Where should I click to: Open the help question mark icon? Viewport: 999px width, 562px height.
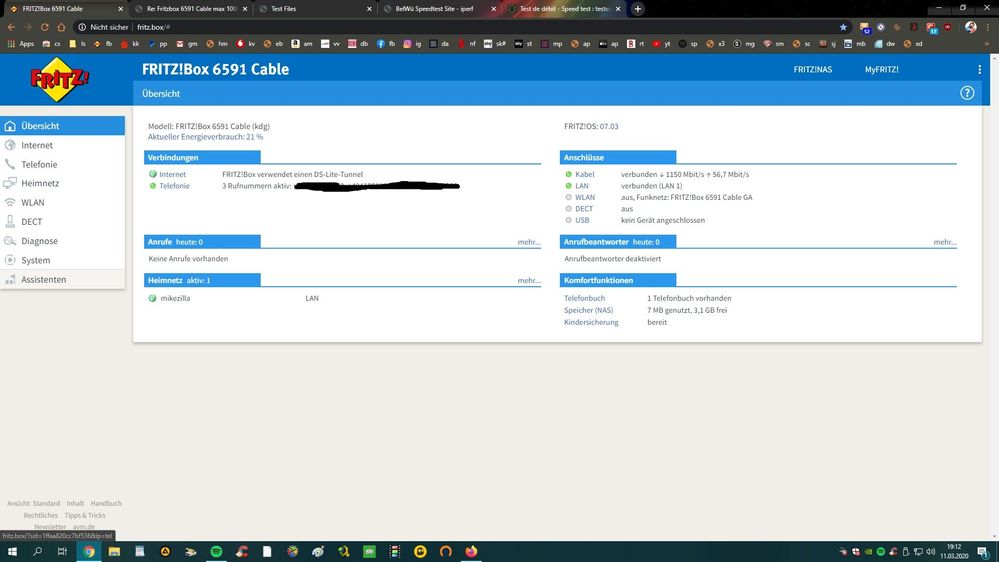point(967,93)
